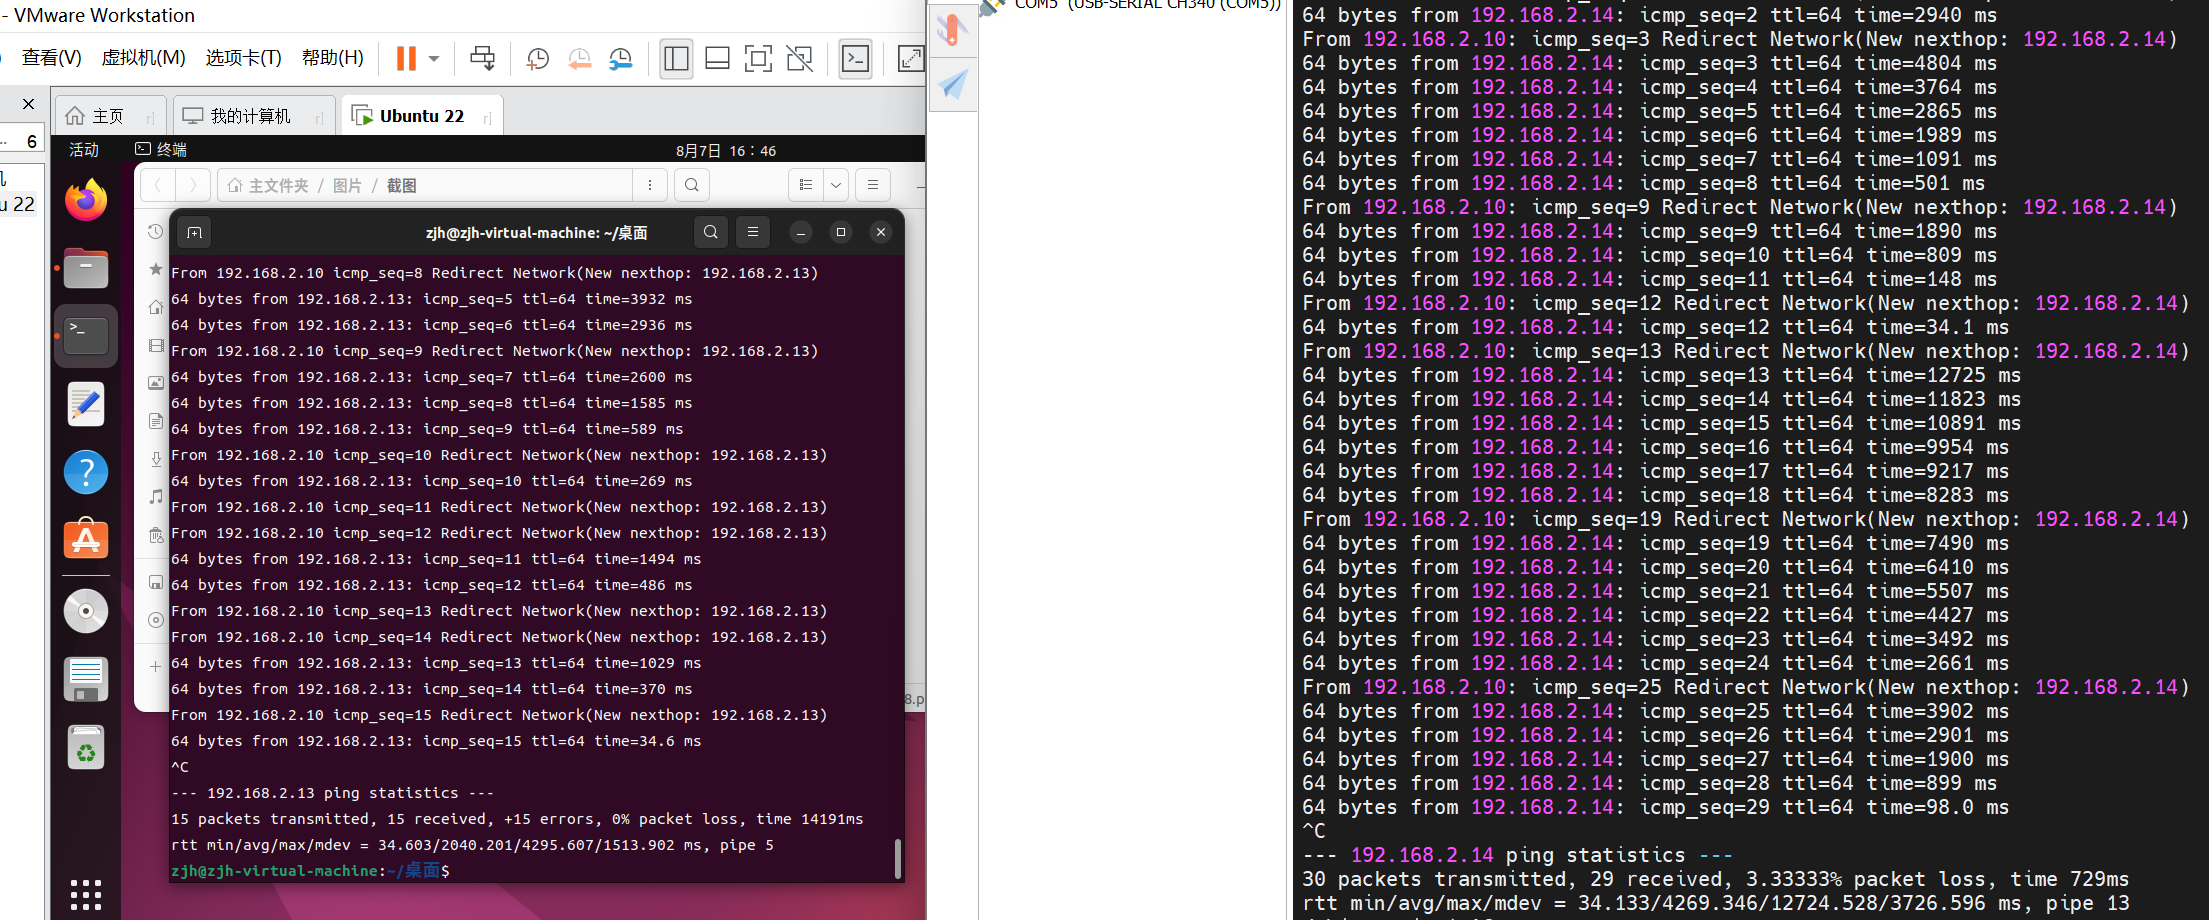Open the date and time 8月7日 16:46
The width and height of the screenshot is (2209, 920).
coord(726,151)
